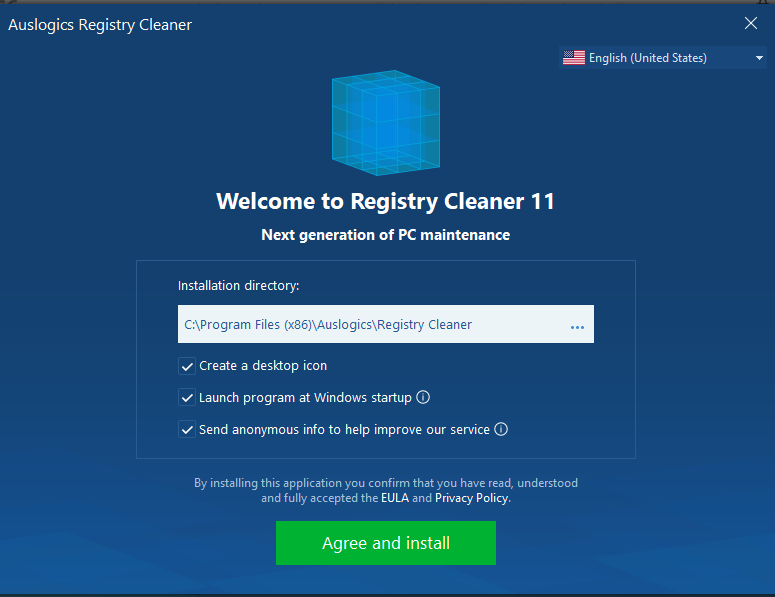Click Auslogics Registry Cleaner window title
775x597 pixels.
point(100,25)
